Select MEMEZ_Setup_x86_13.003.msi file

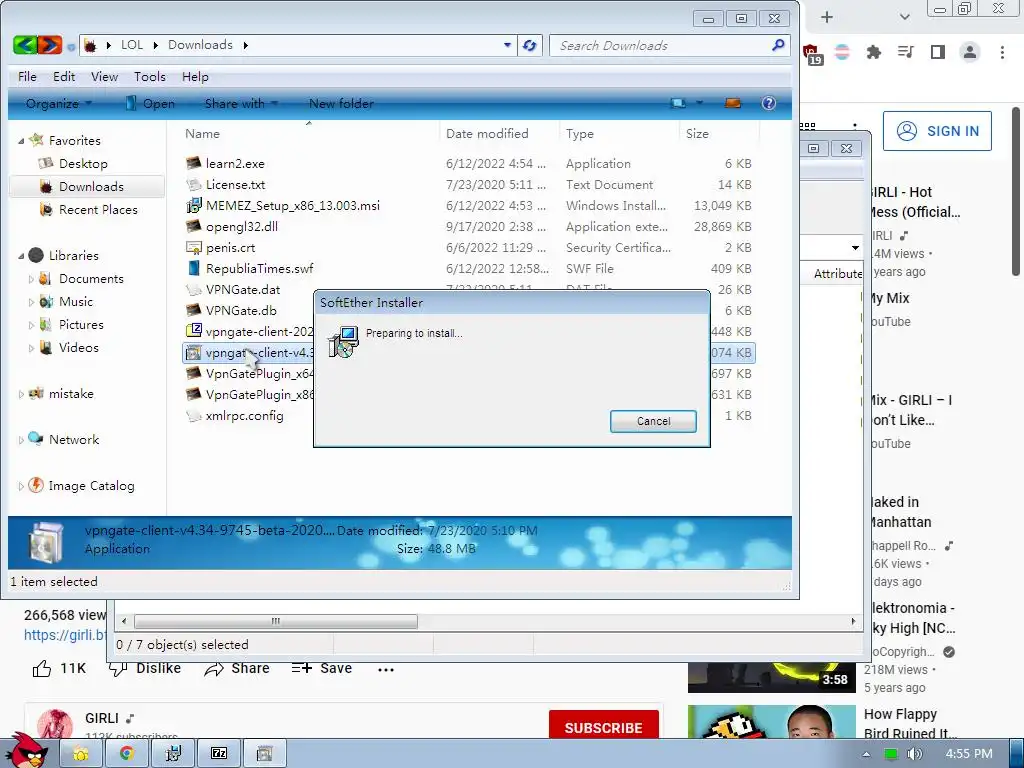[x=293, y=205]
